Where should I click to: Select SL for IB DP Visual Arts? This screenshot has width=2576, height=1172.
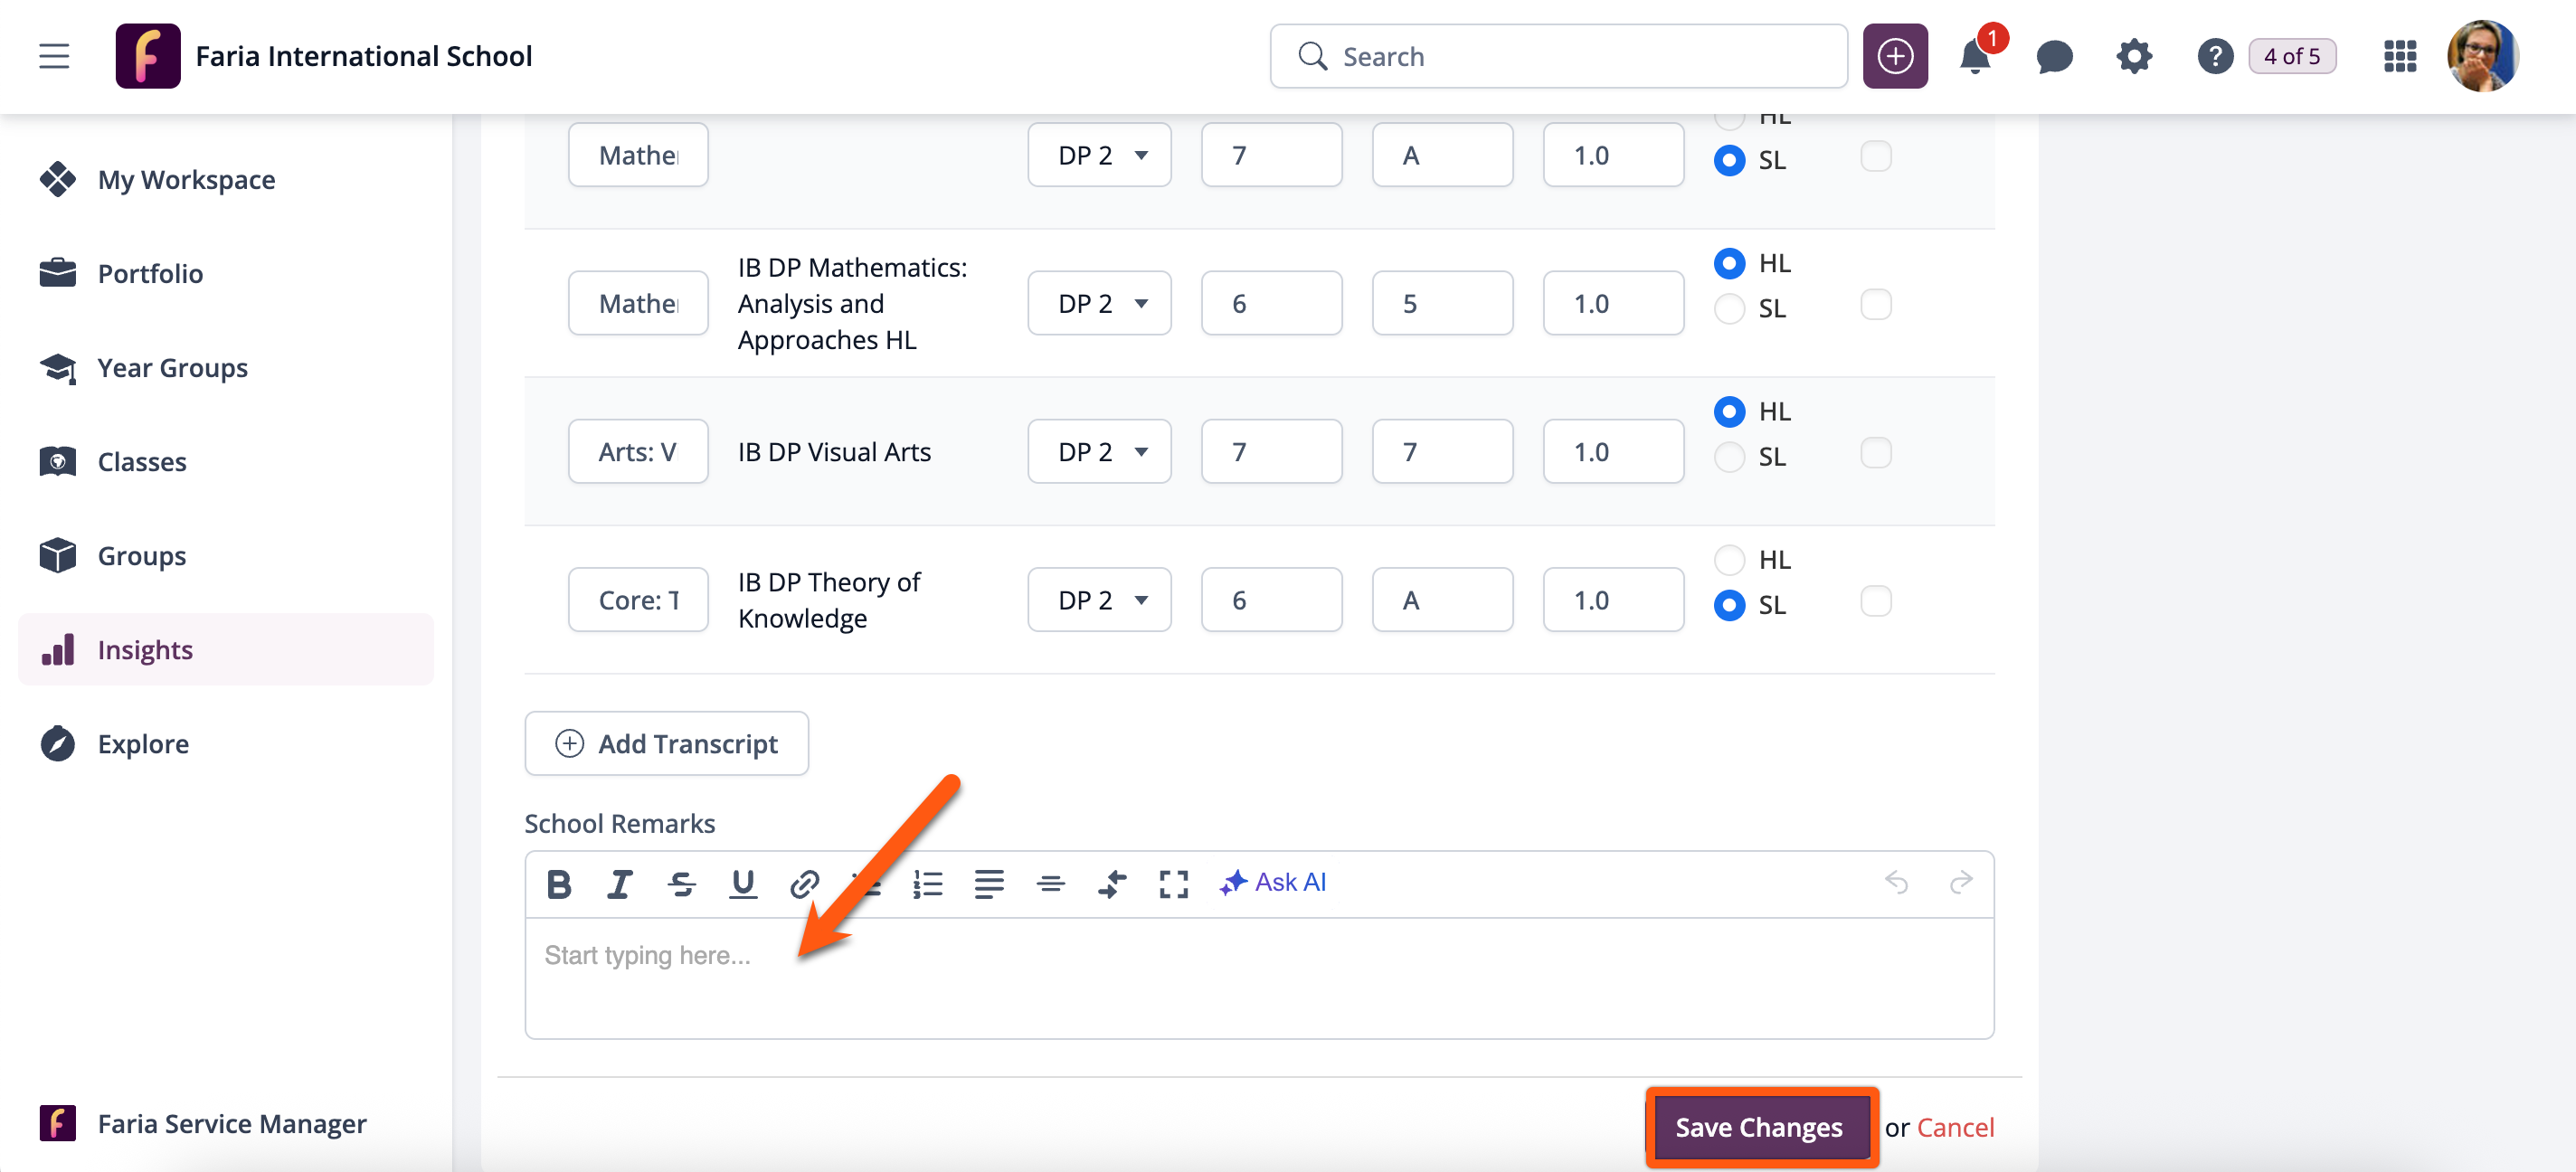pos(1729,457)
